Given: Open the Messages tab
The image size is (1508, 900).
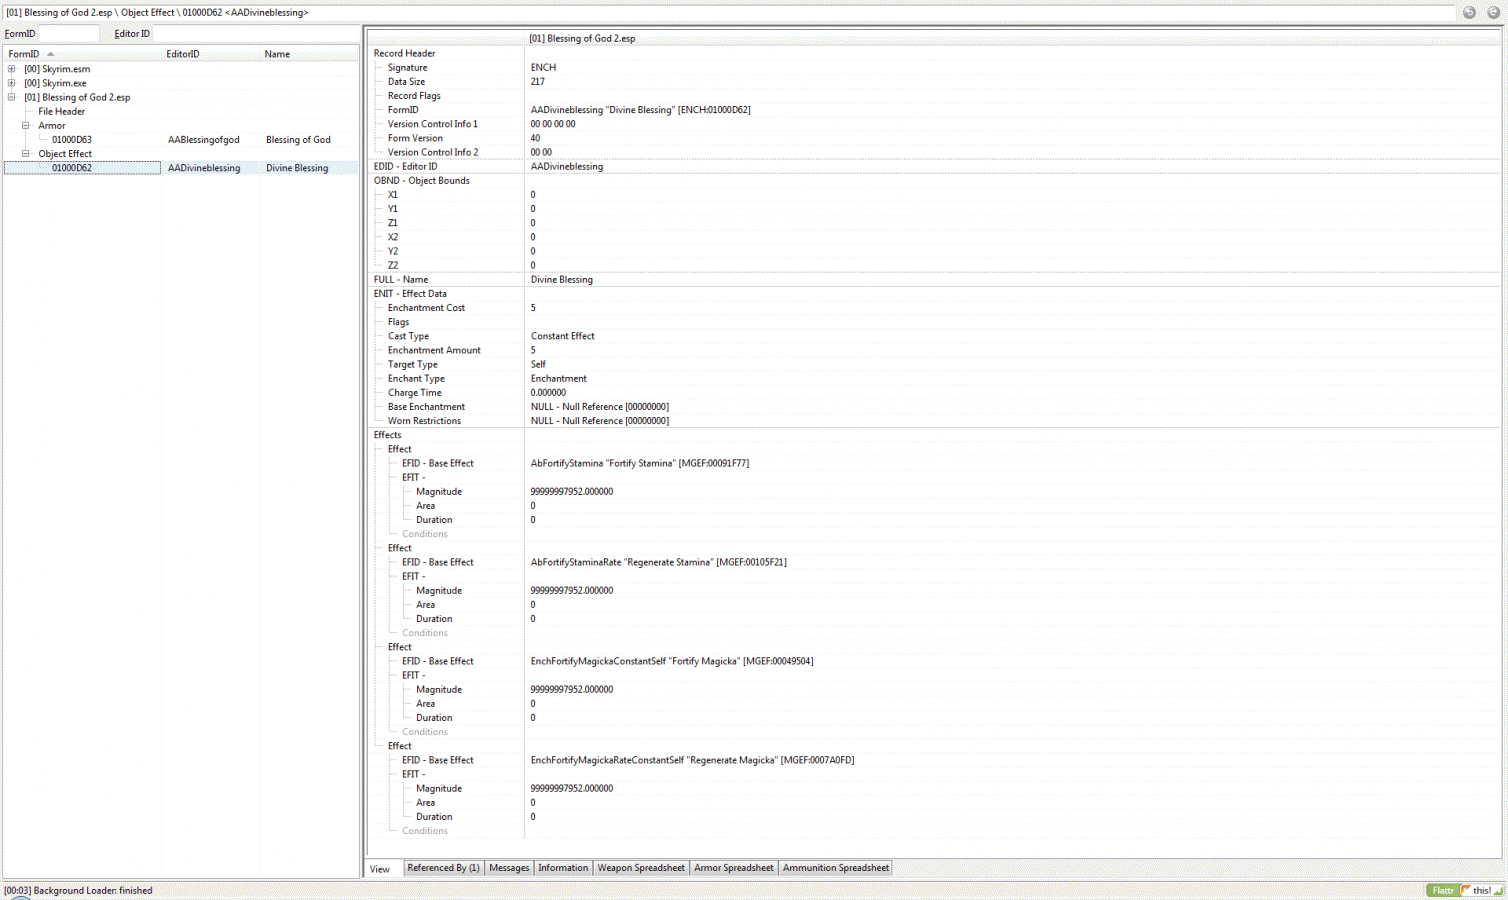Looking at the screenshot, I should pos(509,868).
